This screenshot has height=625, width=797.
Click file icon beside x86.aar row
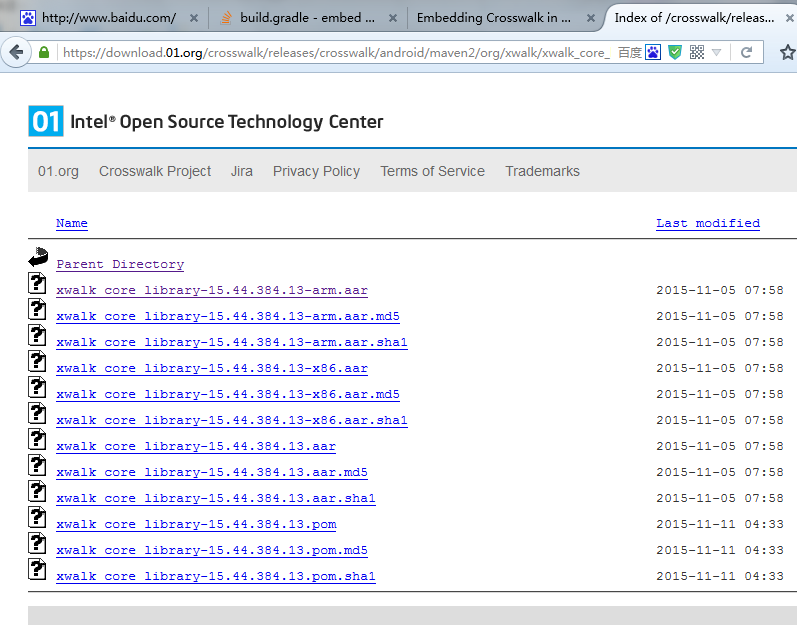click(x=37, y=361)
